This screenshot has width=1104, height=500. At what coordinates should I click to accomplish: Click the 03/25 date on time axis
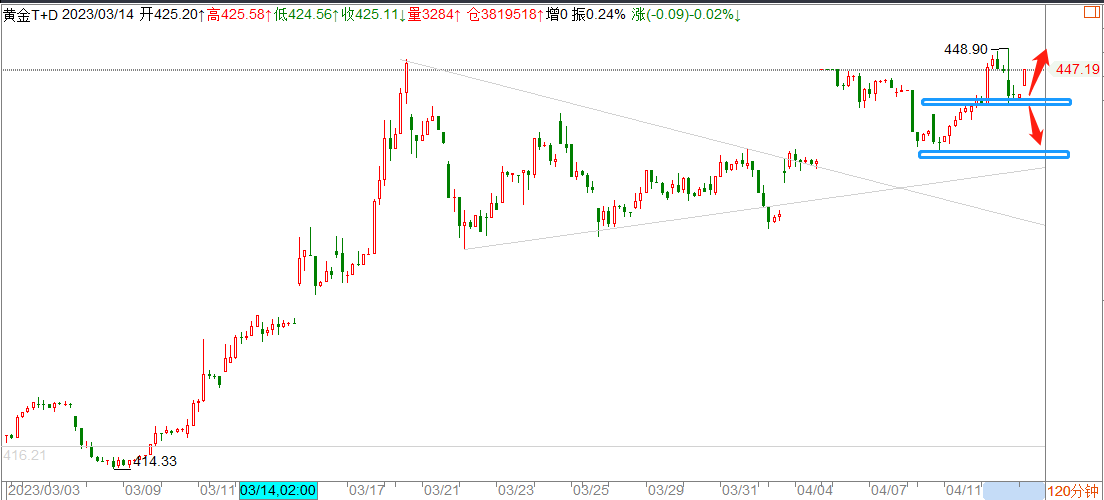tap(590, 490)
